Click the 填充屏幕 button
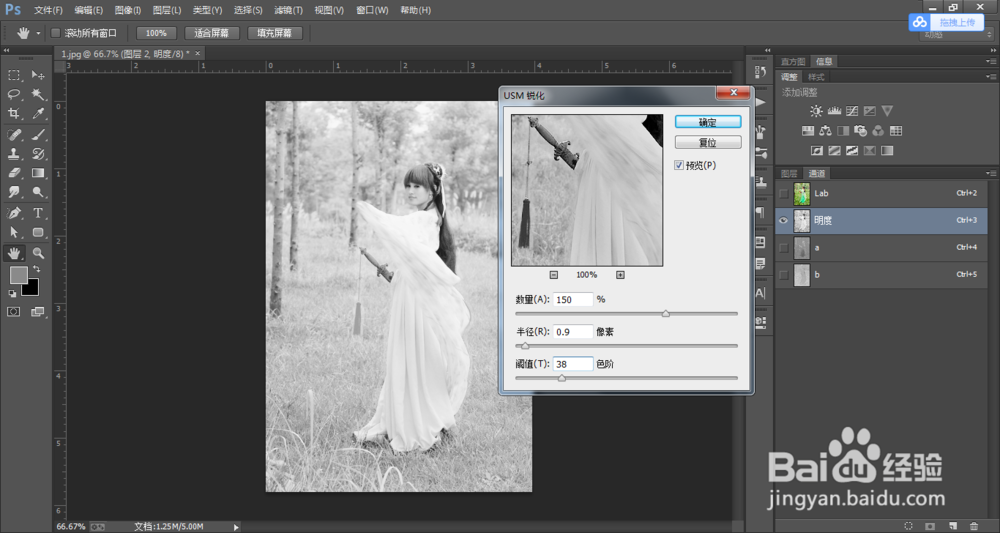Viewport: 1000px width, 533px height. [275, 33]
